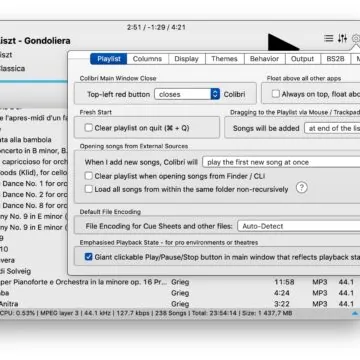Uncheck Giant clickable Play/Pause/Stop button option

tap(88, 257)
